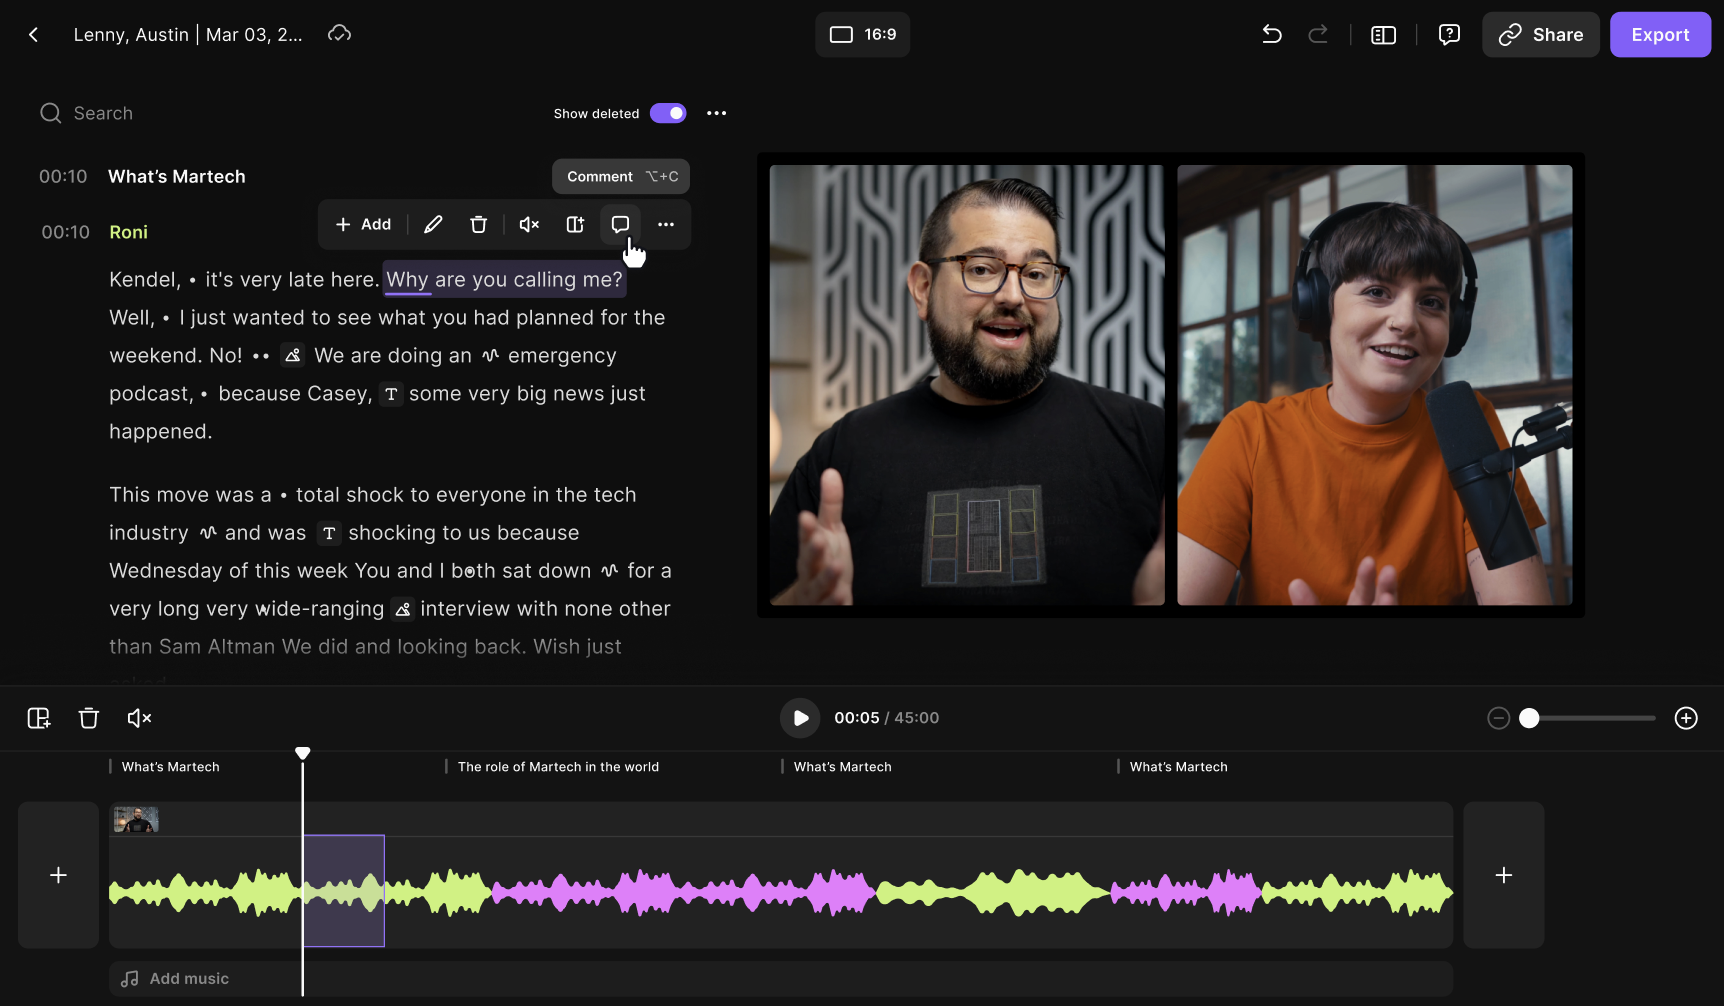The width and height of the screenshot is (1724, 1006).
Task: Click the pencil edit icon in floating toolbar
Action: tap(433, 225)
